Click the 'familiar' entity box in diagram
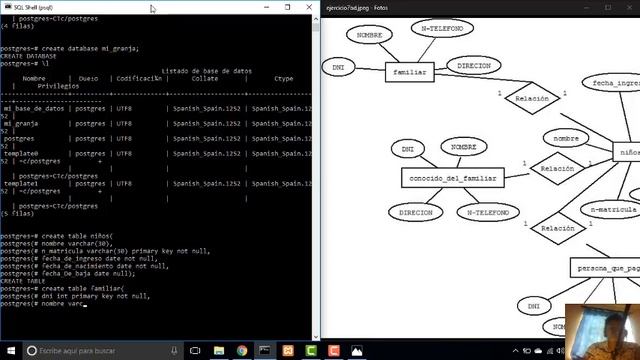640x360 pixels. (x=409, y=72)
